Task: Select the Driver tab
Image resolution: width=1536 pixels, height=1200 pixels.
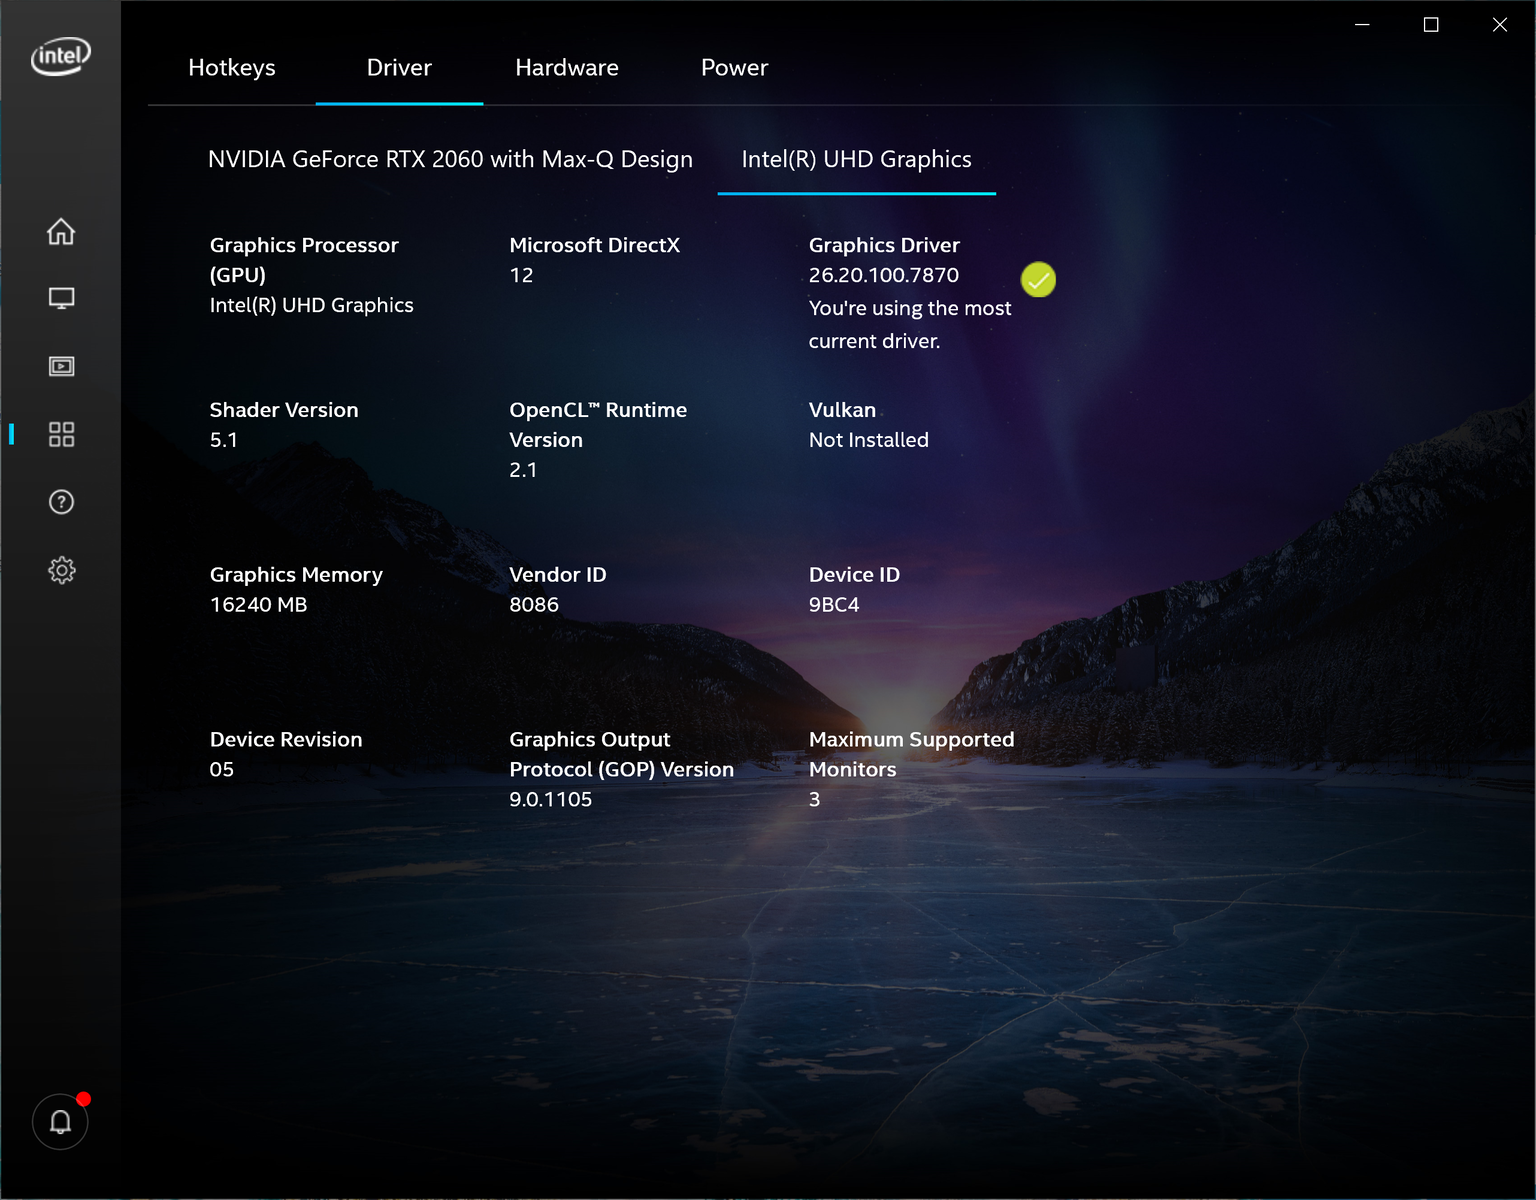Action: pos(399,68)
